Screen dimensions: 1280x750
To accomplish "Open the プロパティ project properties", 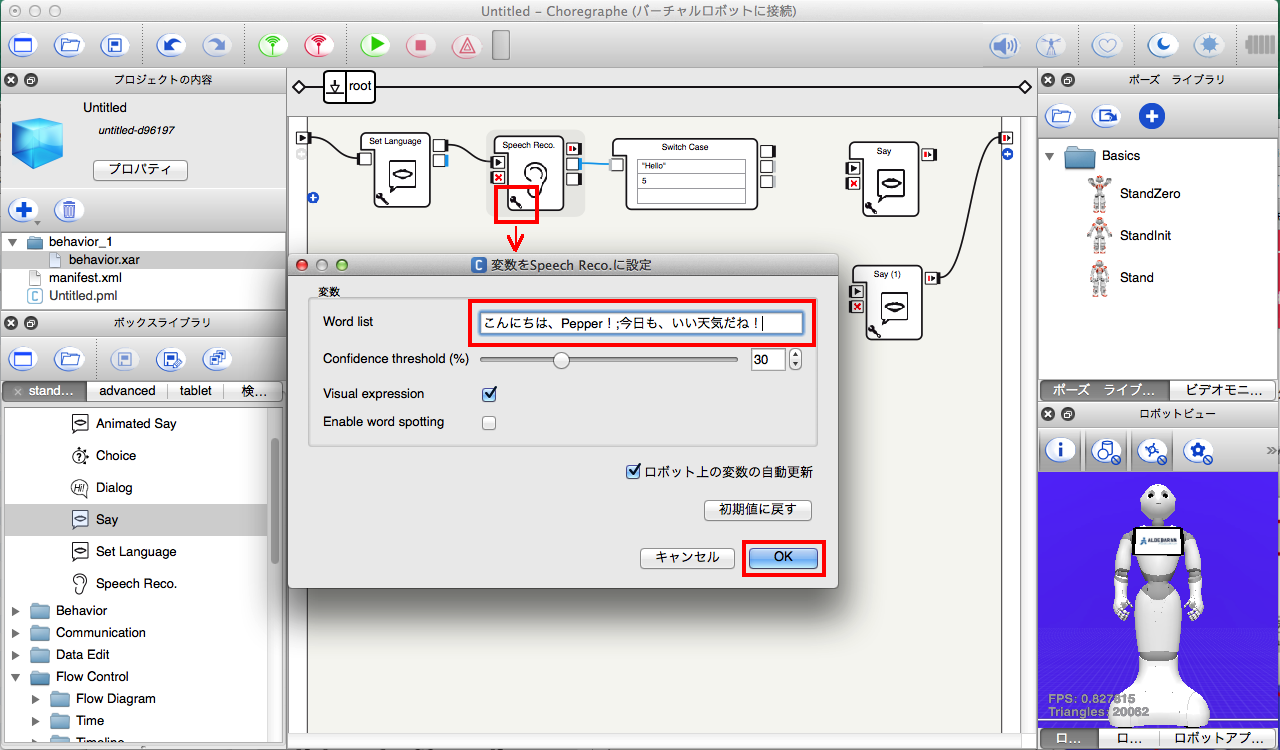I will point(140,170).
